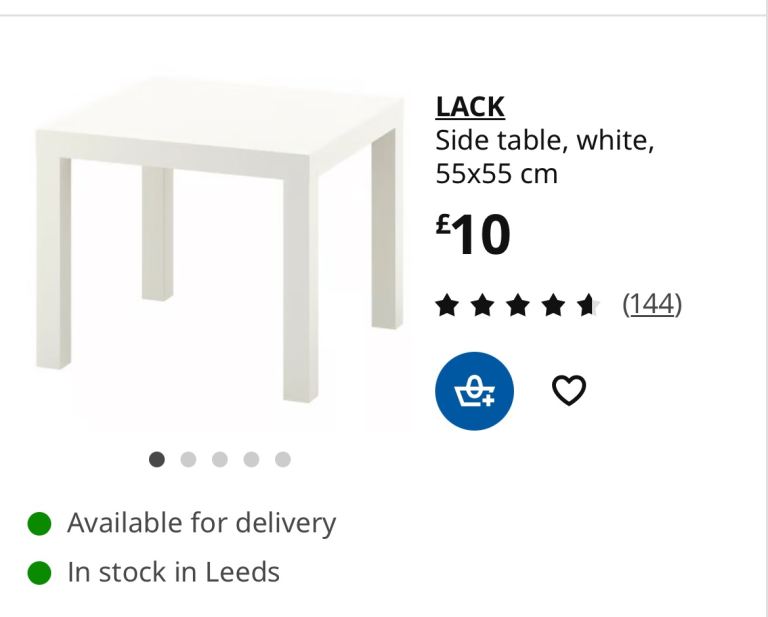The height and width of the screenshot is (617, 768).
Task: Select the first image carousel dot
Action: click(157, 459)
